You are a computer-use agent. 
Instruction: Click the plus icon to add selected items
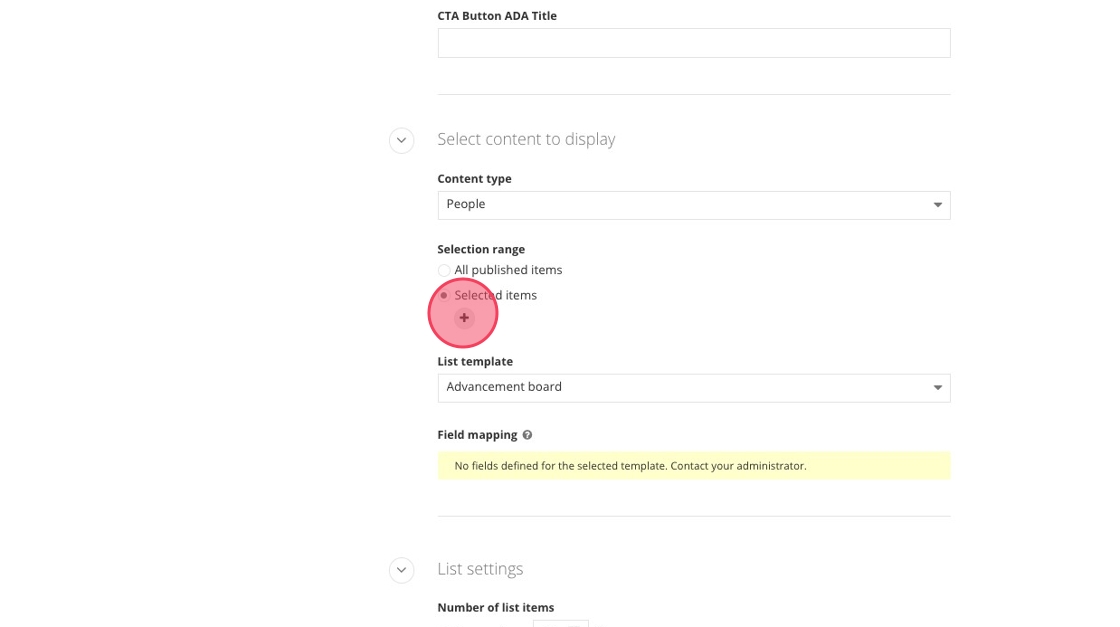click(x=464, y=318)
